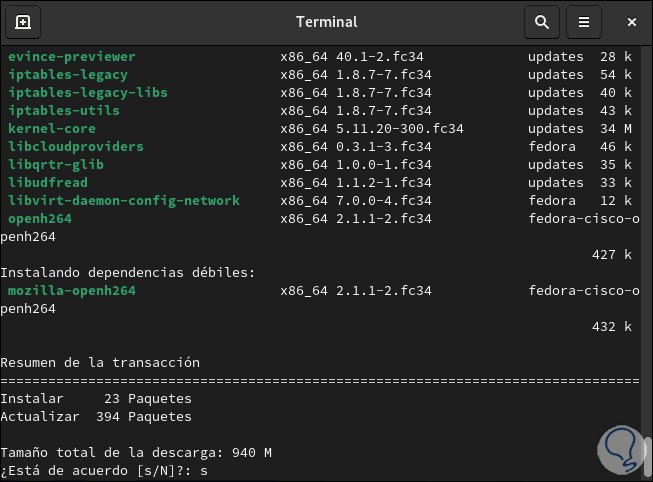Select the kernel-core package name

coord(51,129)
